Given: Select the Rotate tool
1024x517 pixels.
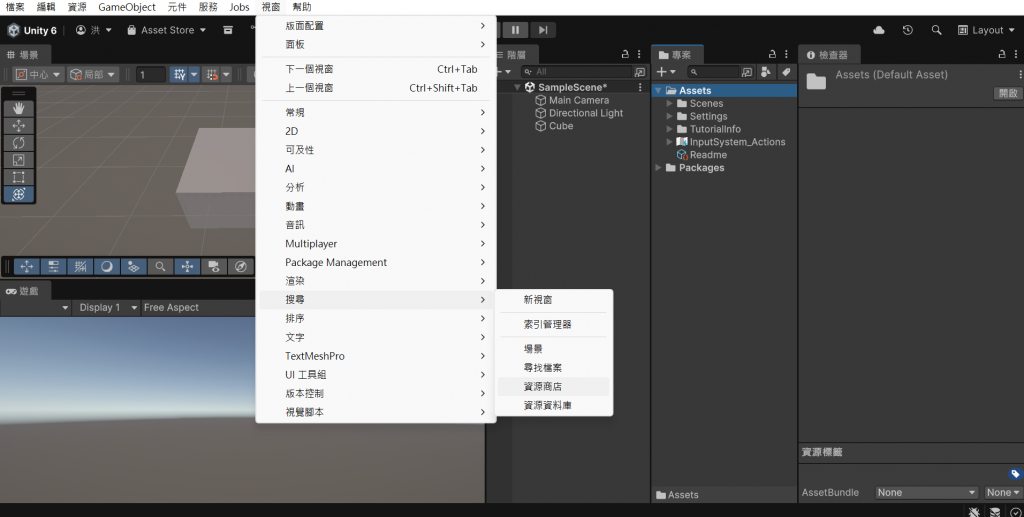Looking at the screenshot, I should click(x=18, y=142).
